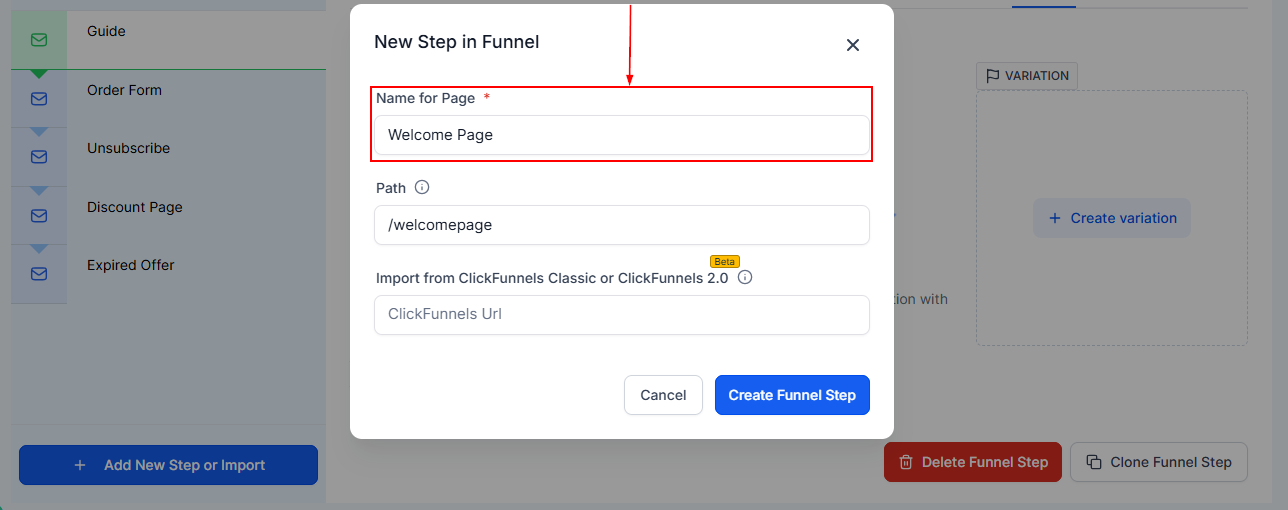The height and width of the screenshot is (510, 1288).
Task: Click Add New Step or Import
Action: [x=168, y=465]
